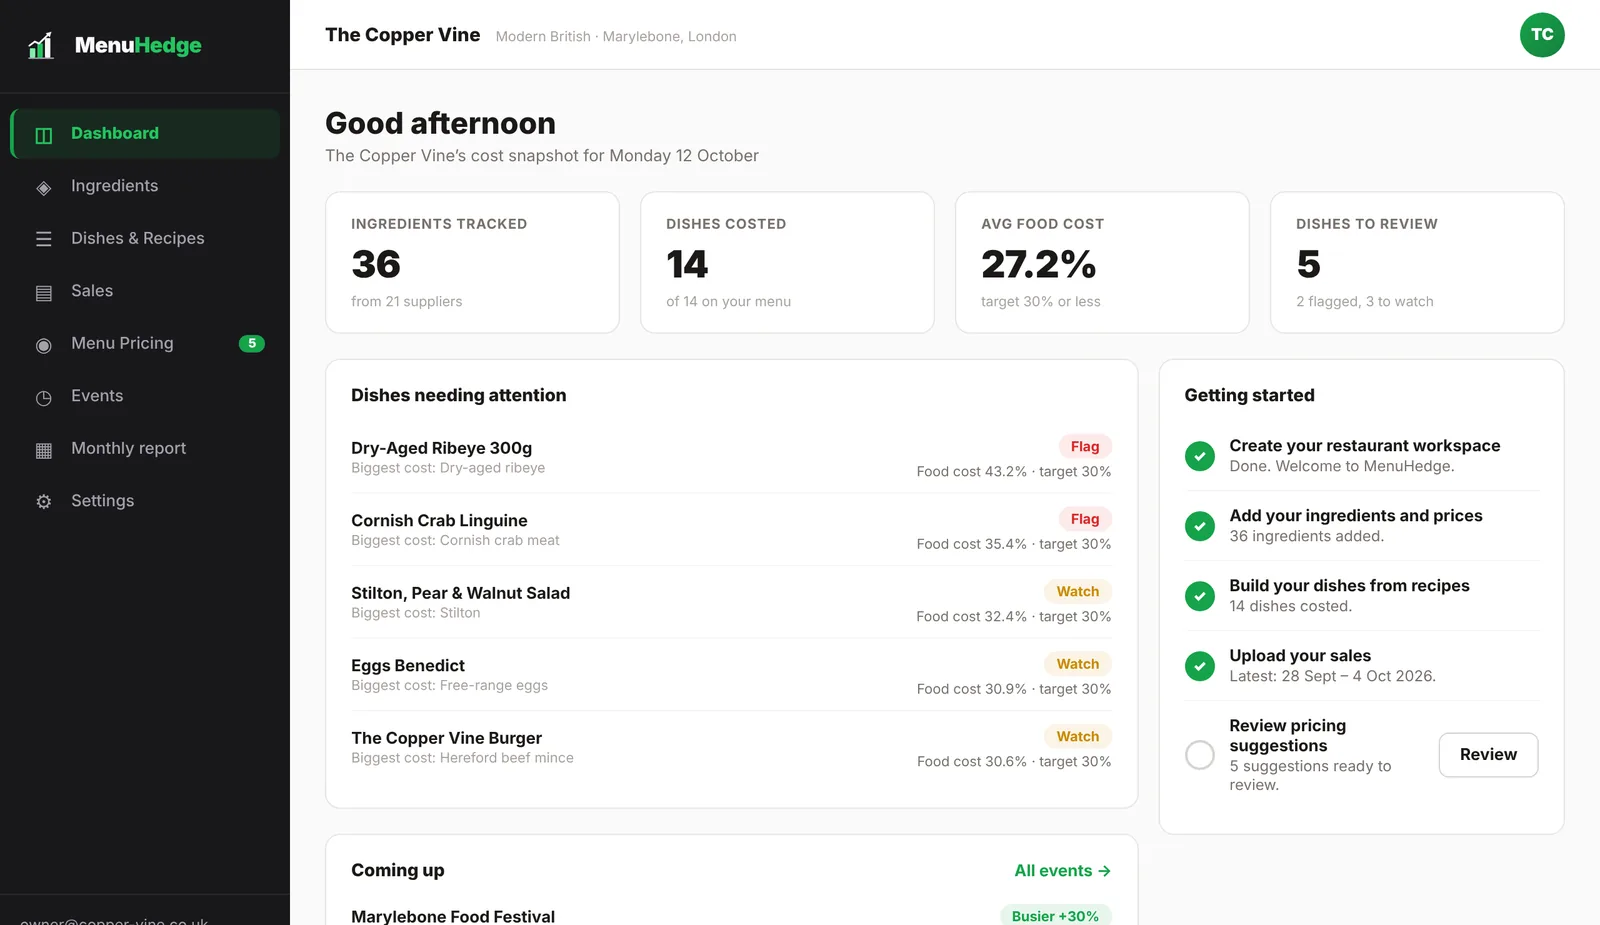The image size is (1600, 925).
Task: Open the TC user avatar
Action: click(1542, 35)
